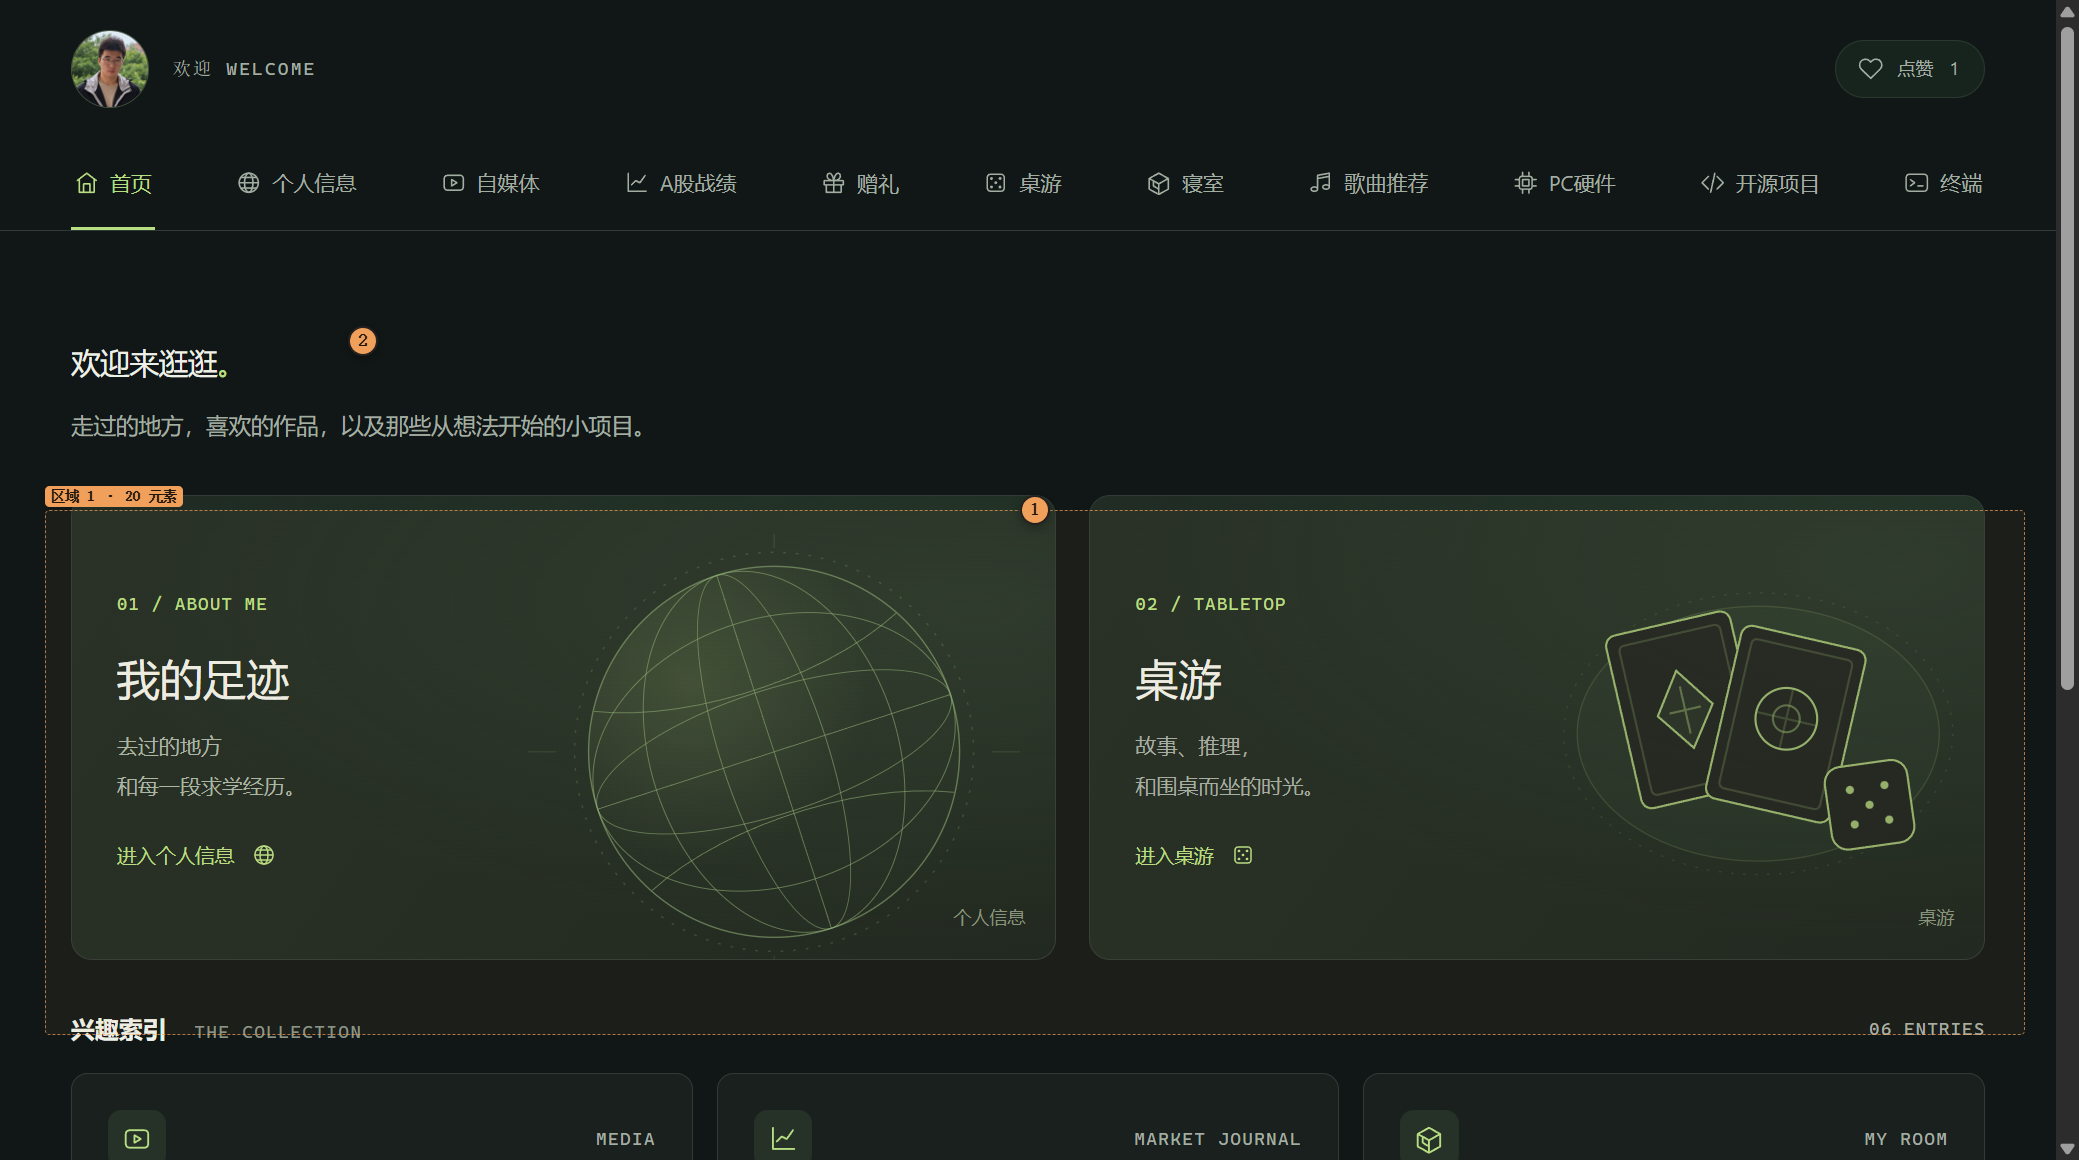This screenshot has width=2079, height=1160.
Task: Follow the 进入桌游 link
Action: [x=1193, y=856]
